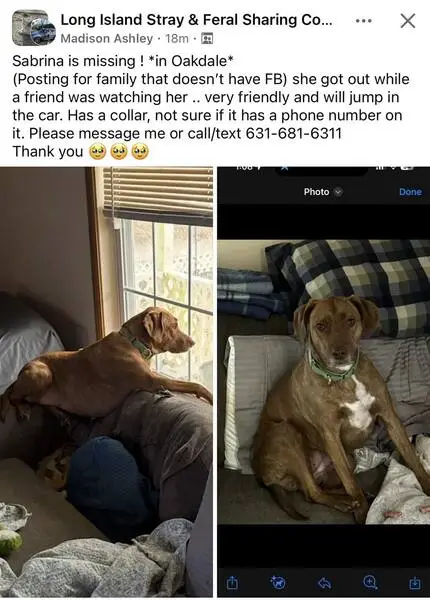Click the first pleading face emoji
430x600 pixels.
point(98,152)
